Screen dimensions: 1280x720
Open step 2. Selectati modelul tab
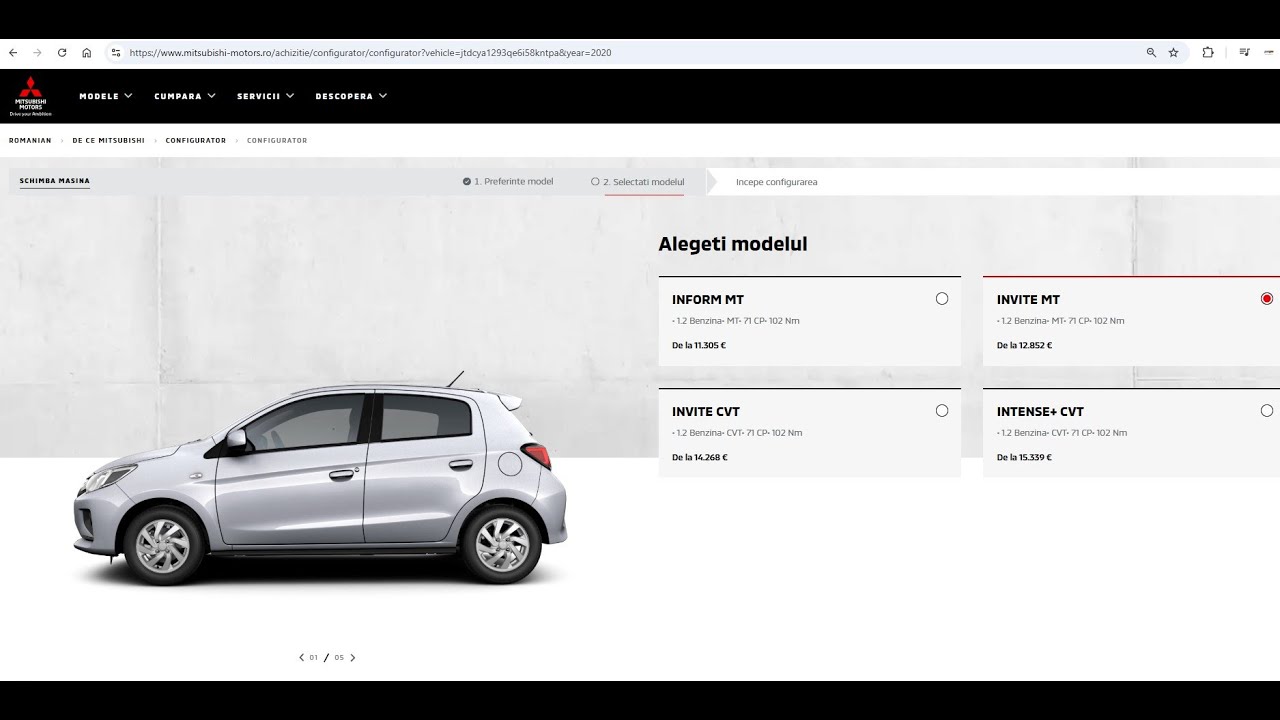(x=638, y=182)
